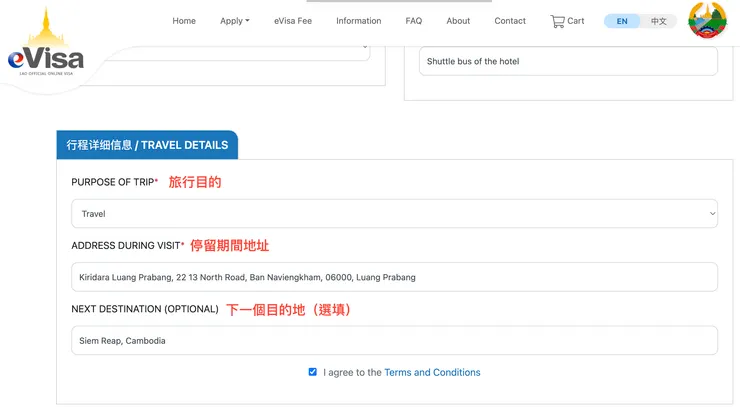Open the Contact page
The height and width of the screenshot is (416, 740).
click(510, 21)
